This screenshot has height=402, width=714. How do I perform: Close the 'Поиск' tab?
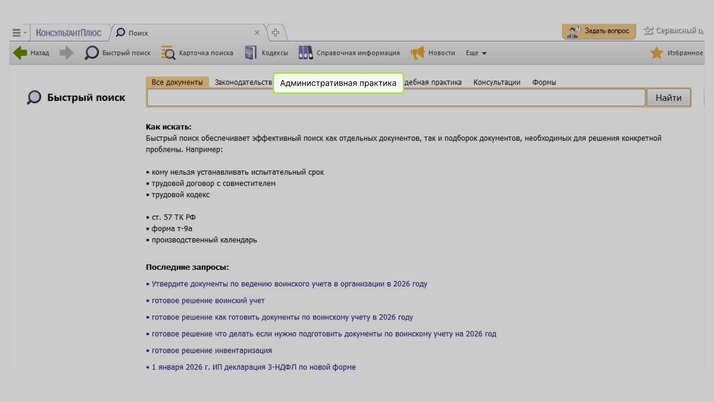257,32
